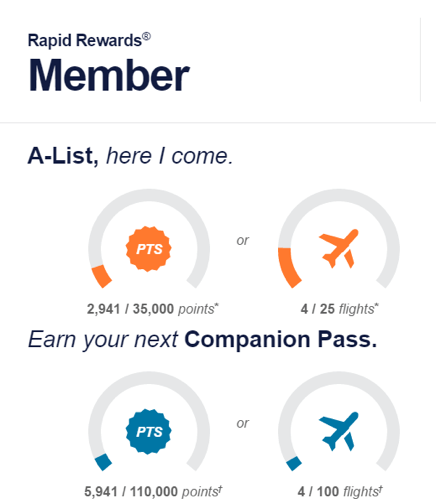Click the 2,941 / 35,000 points label
The height and width of the screenshot is (504, 436).
pos(153,309)
